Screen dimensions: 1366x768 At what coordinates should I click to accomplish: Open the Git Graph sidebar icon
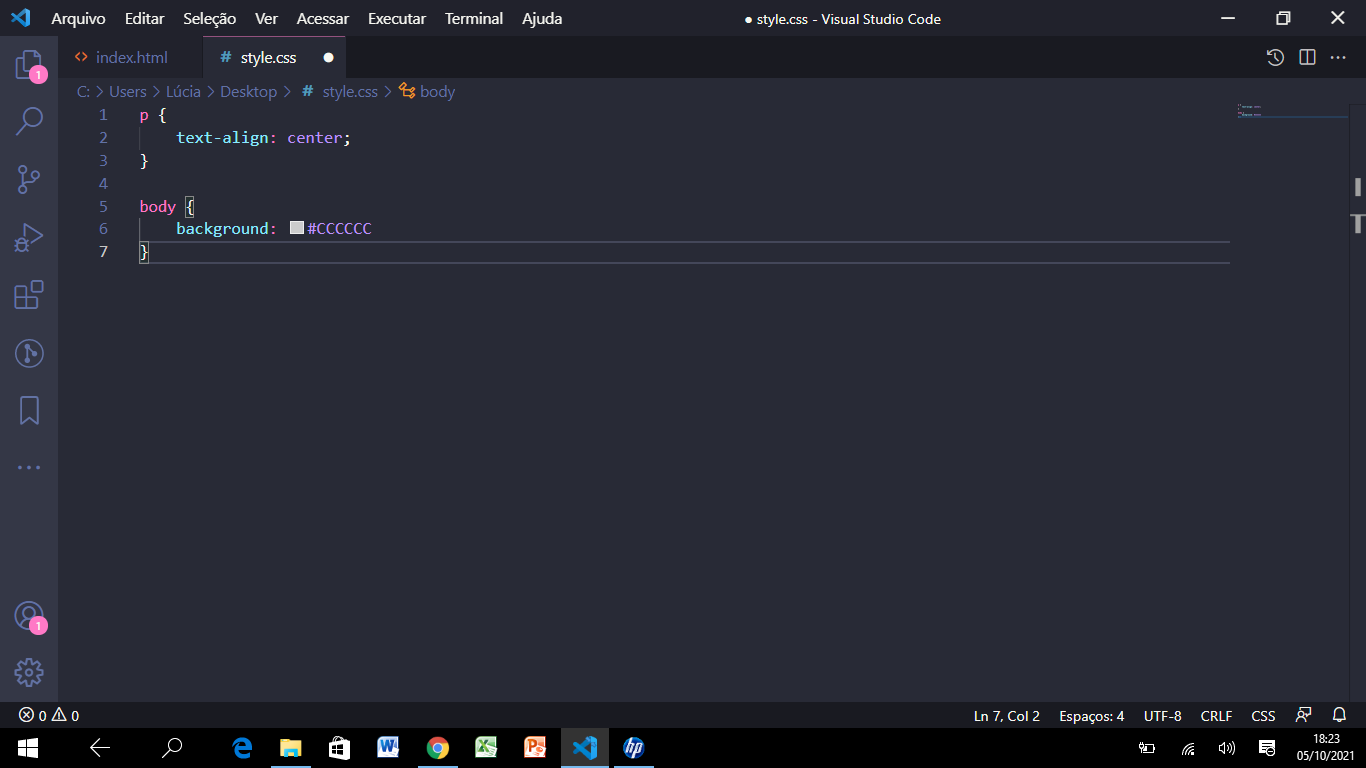click(x=29, y=353)
